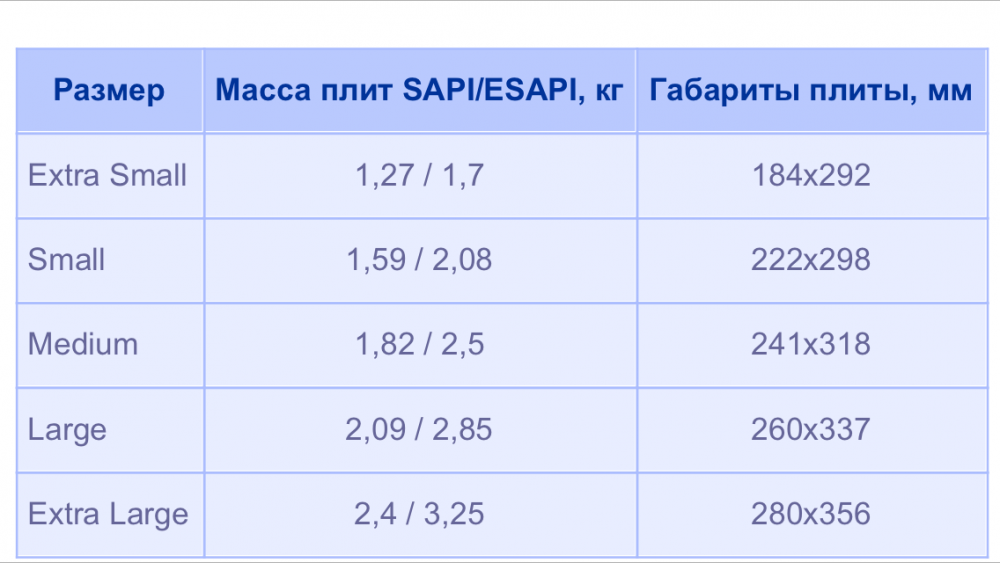Click the 'кг' unit in the mass header

pyautogui.click(x=608, y=92)
